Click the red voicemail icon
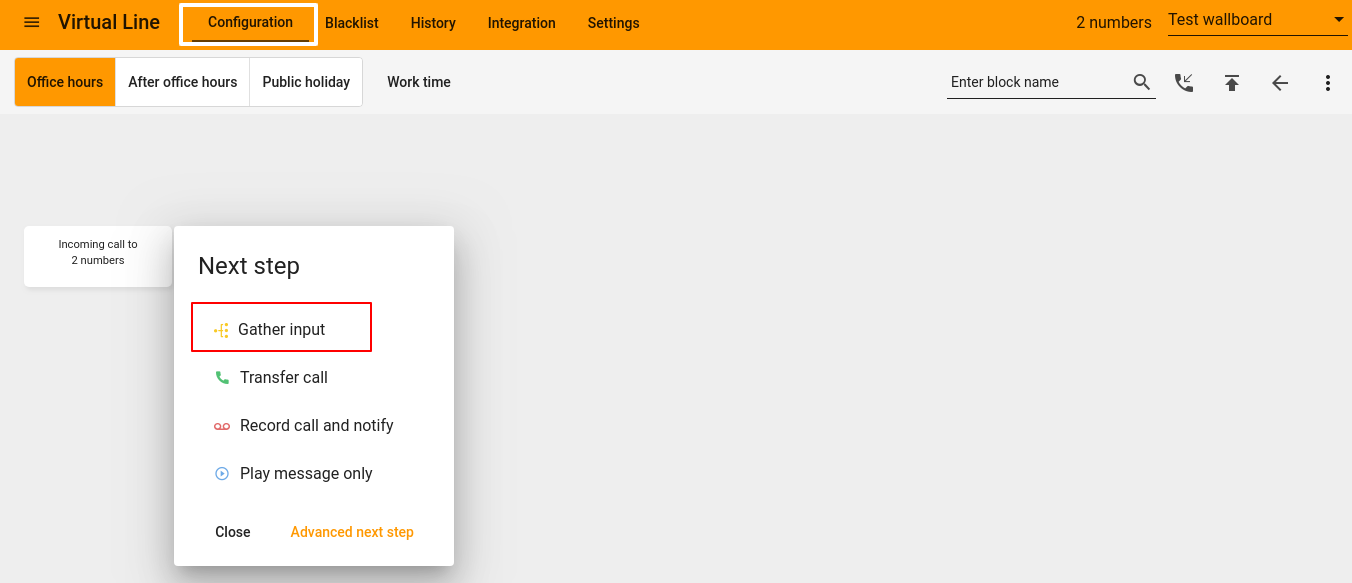Image resolution: width=1352 pixels, height=583 pixels. (222, 426)
